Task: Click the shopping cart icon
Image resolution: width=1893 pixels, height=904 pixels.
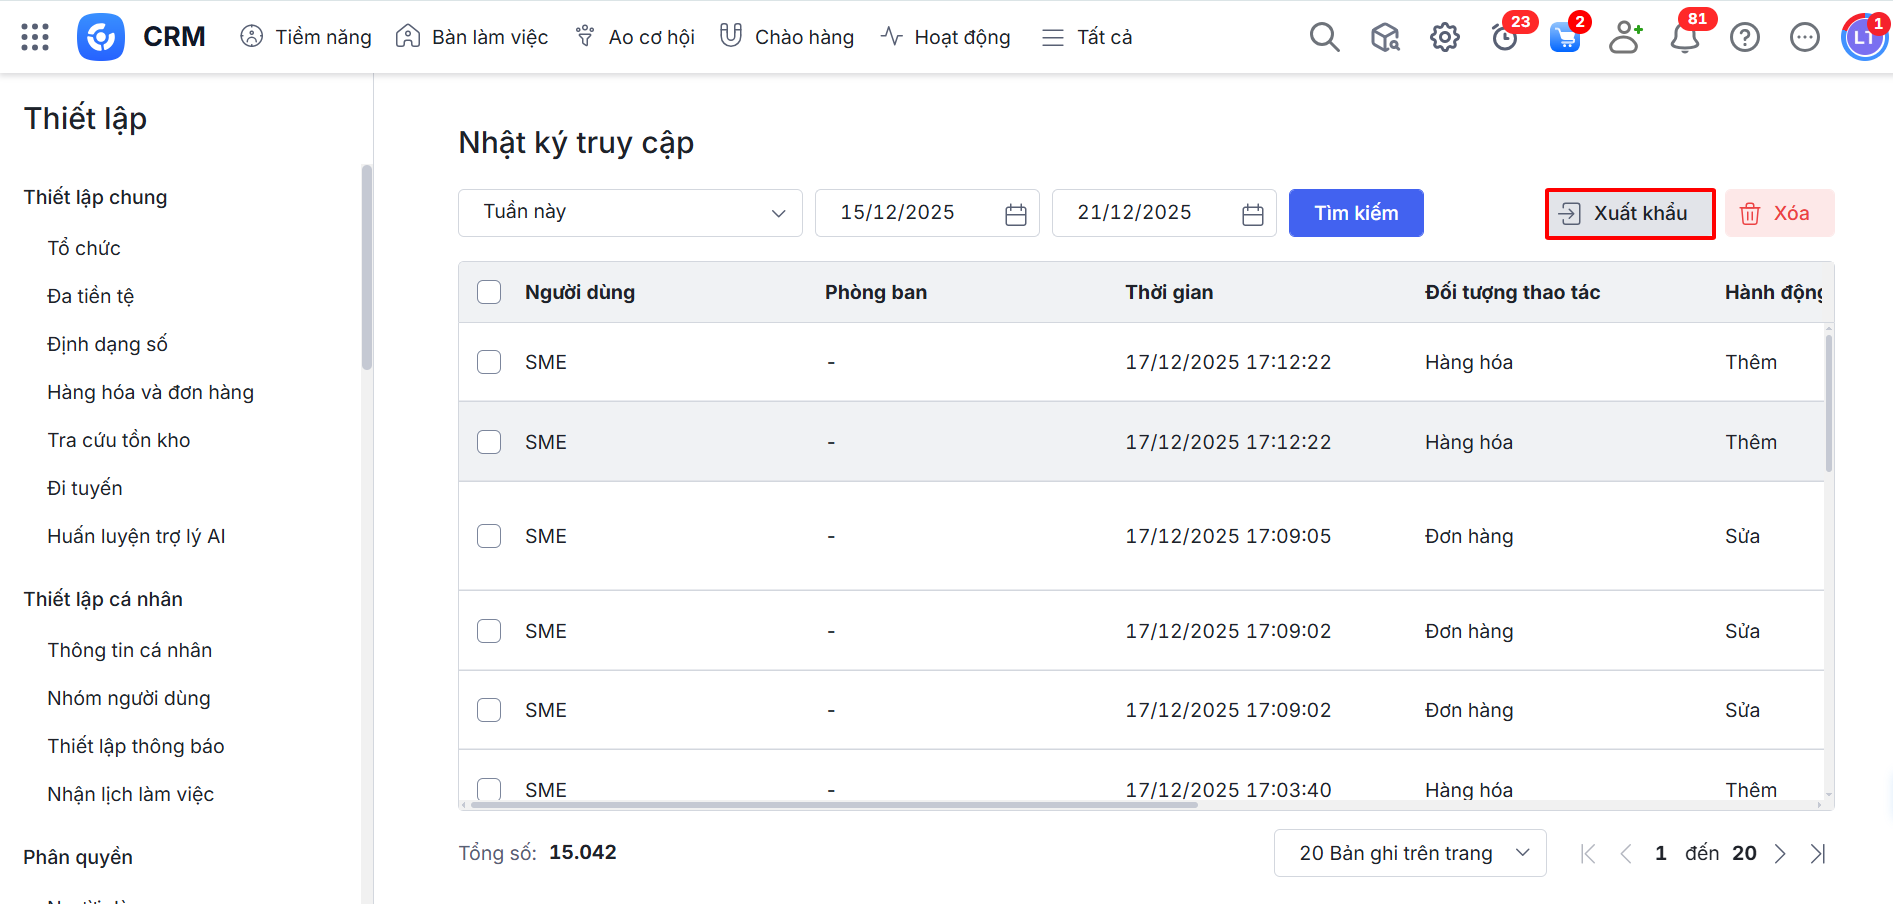Action: click(1564, 38)
